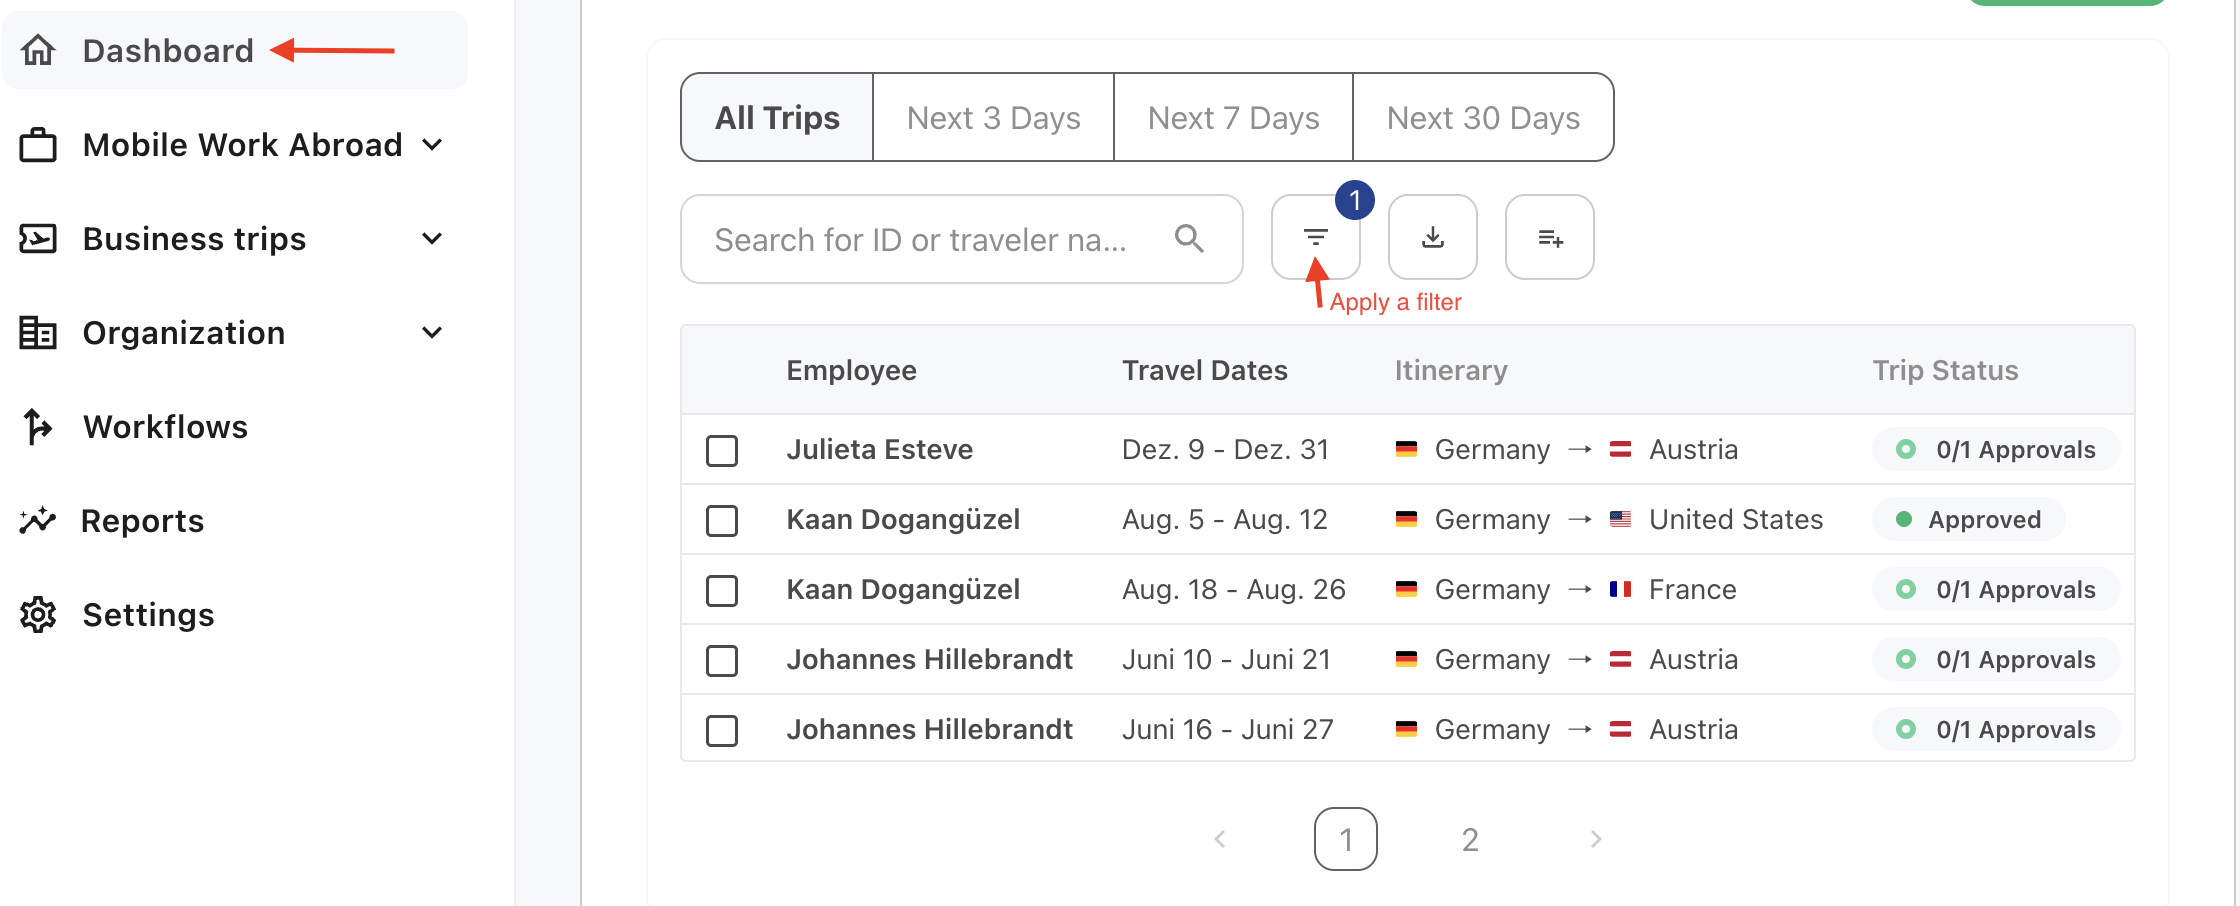This screenshot has width=2240, height=906.
Task: Click the search magnifier icon
Action: [1189, 239]
